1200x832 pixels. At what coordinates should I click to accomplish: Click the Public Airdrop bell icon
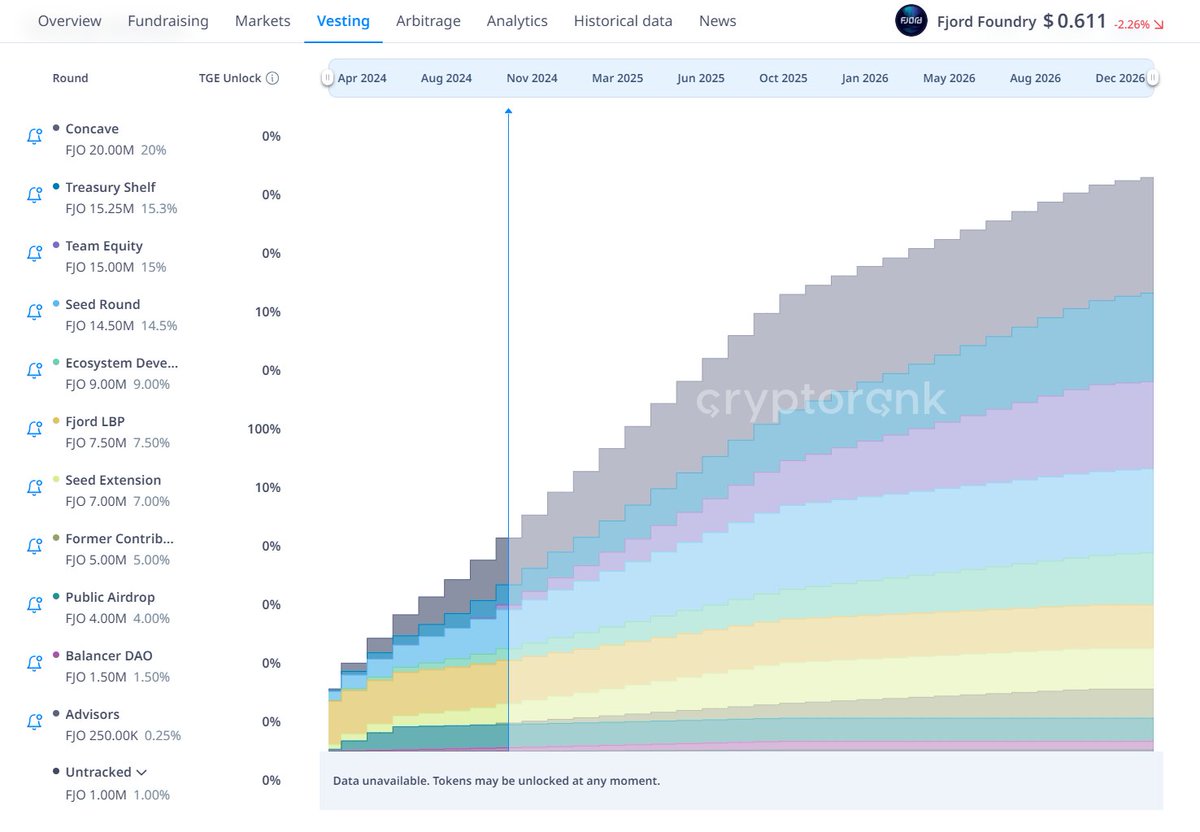pos(34,604)
